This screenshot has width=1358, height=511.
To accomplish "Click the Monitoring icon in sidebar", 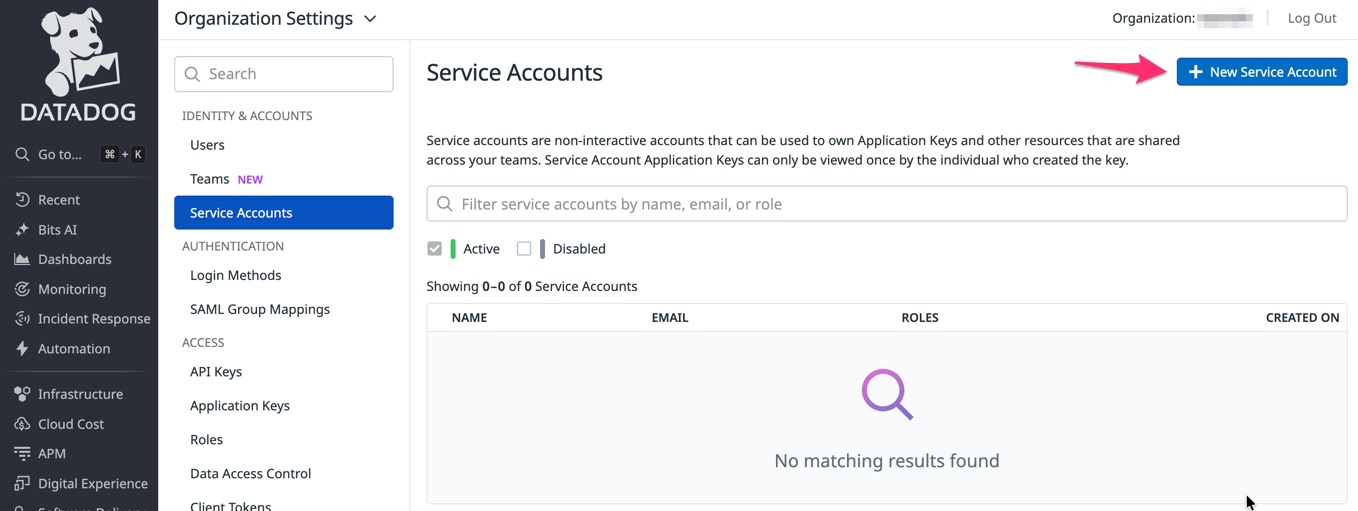I will click(22, 289).
